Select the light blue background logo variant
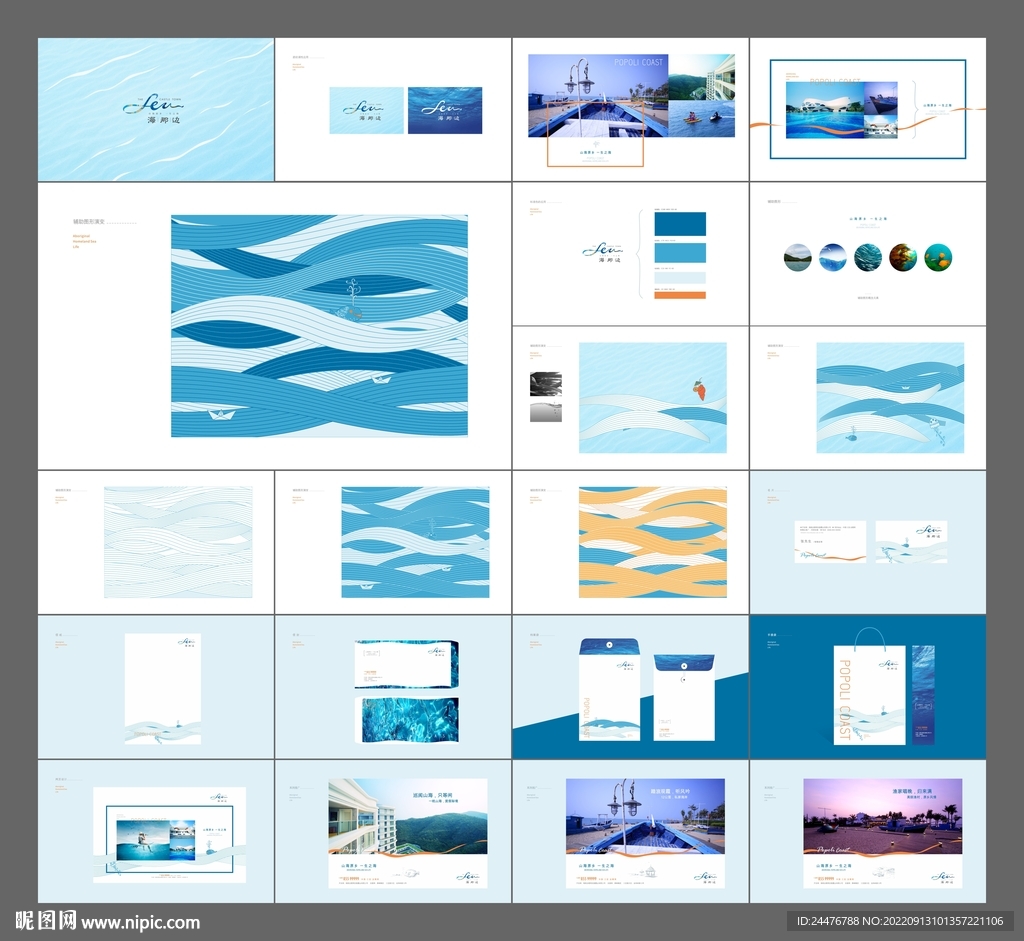This screenshot has height=941, width=1024. (x=366, y=110)
